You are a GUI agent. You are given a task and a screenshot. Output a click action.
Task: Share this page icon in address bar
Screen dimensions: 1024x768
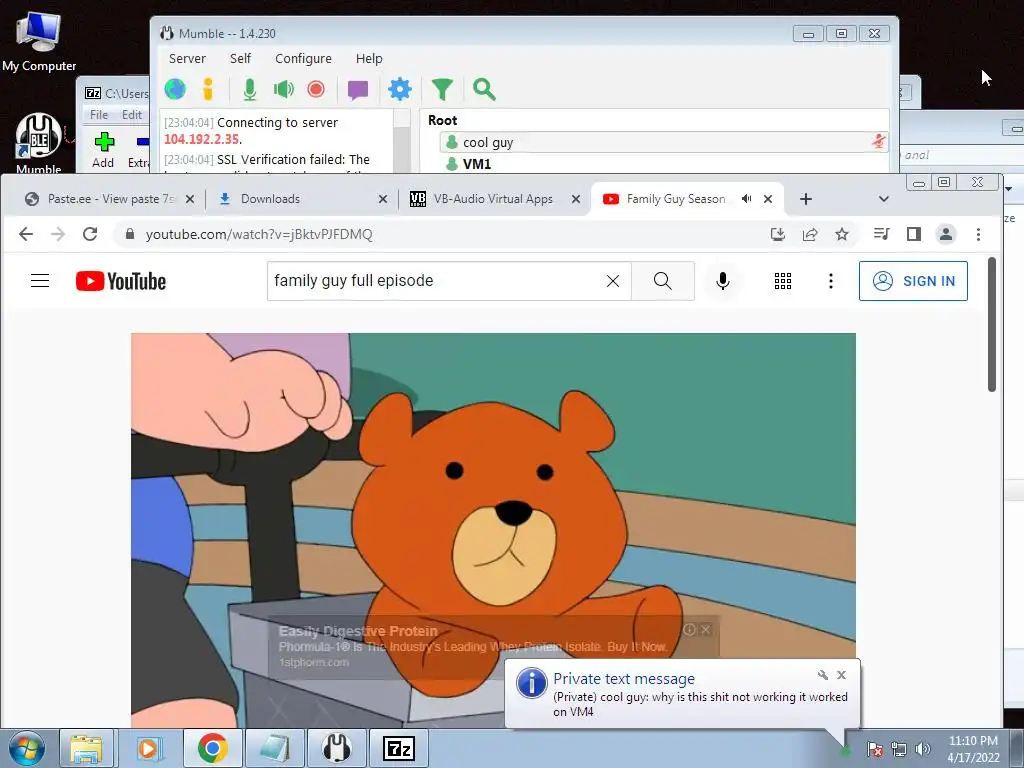[x=810, y=234]
